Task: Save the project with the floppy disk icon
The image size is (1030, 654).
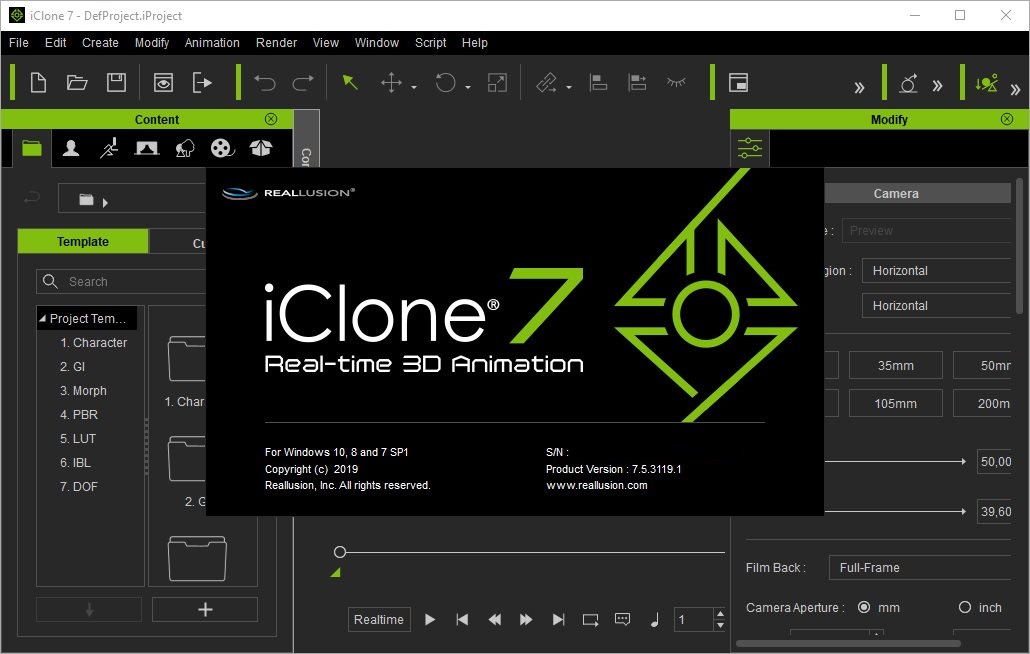Action: [116, 83]
